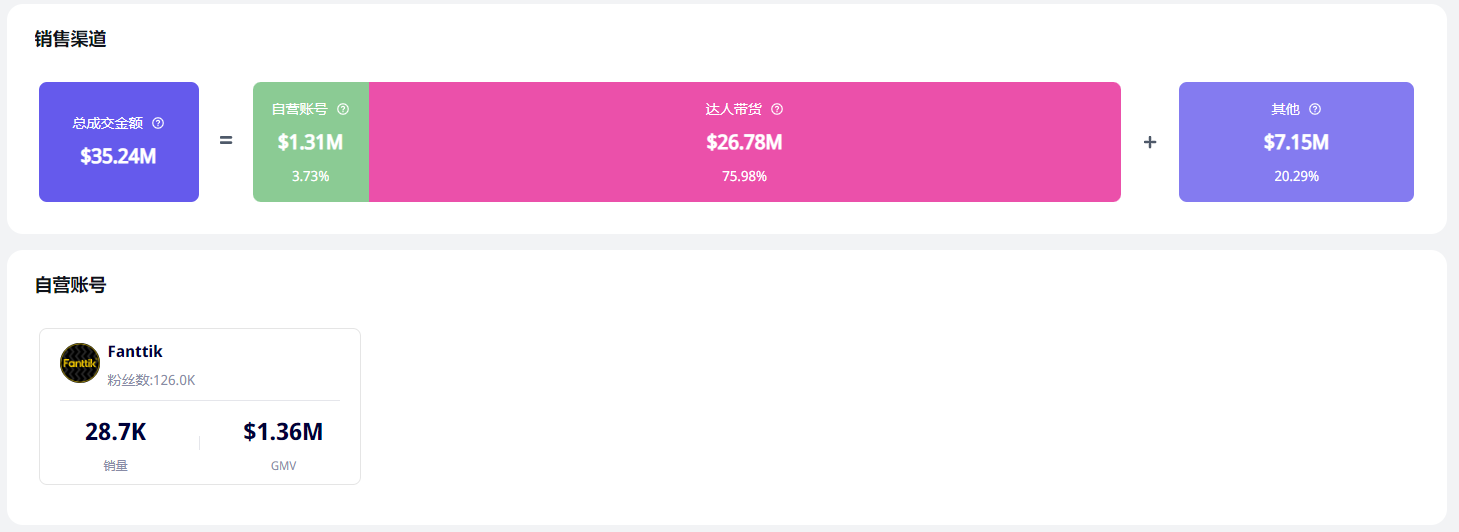Click the $1.36M GMV figure
Viewport: 1459px width, 532px height.
click(283, 432)
